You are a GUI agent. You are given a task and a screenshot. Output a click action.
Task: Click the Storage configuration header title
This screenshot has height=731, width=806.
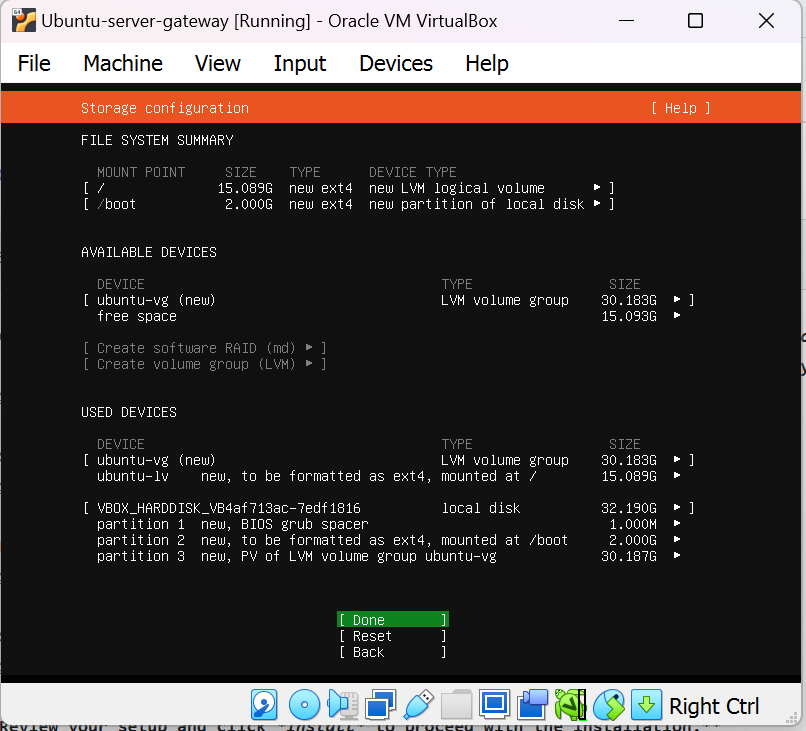pos(164,108)
